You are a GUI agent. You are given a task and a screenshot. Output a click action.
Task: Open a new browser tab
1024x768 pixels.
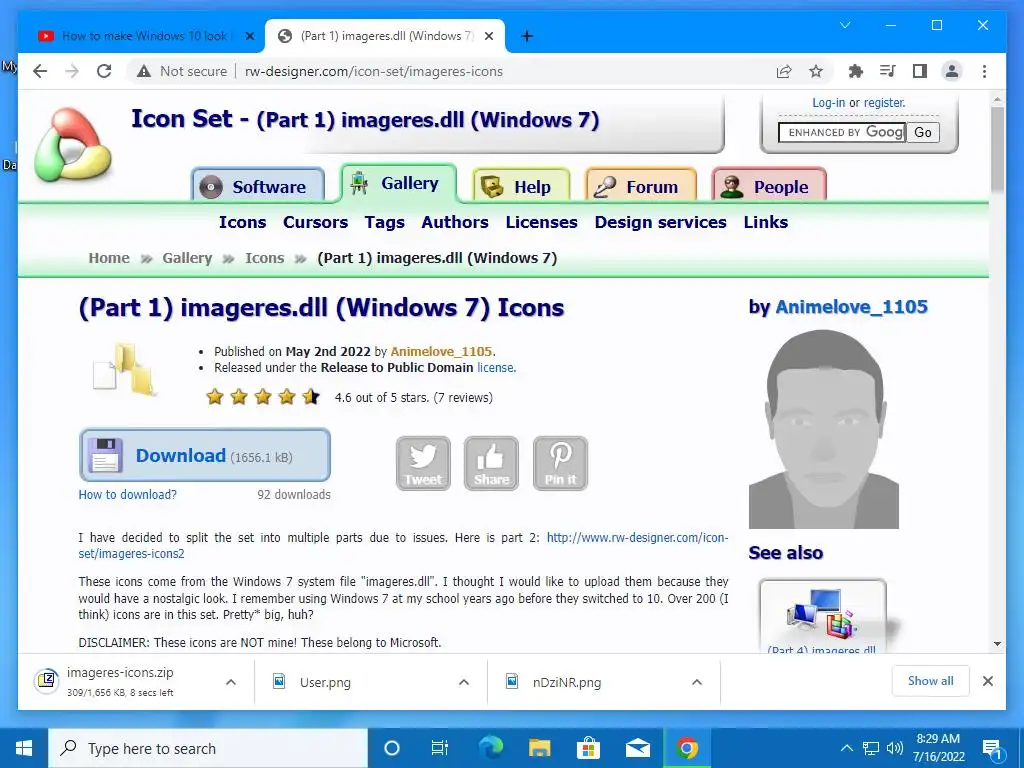pyautogui.click(x=527, y=36)
